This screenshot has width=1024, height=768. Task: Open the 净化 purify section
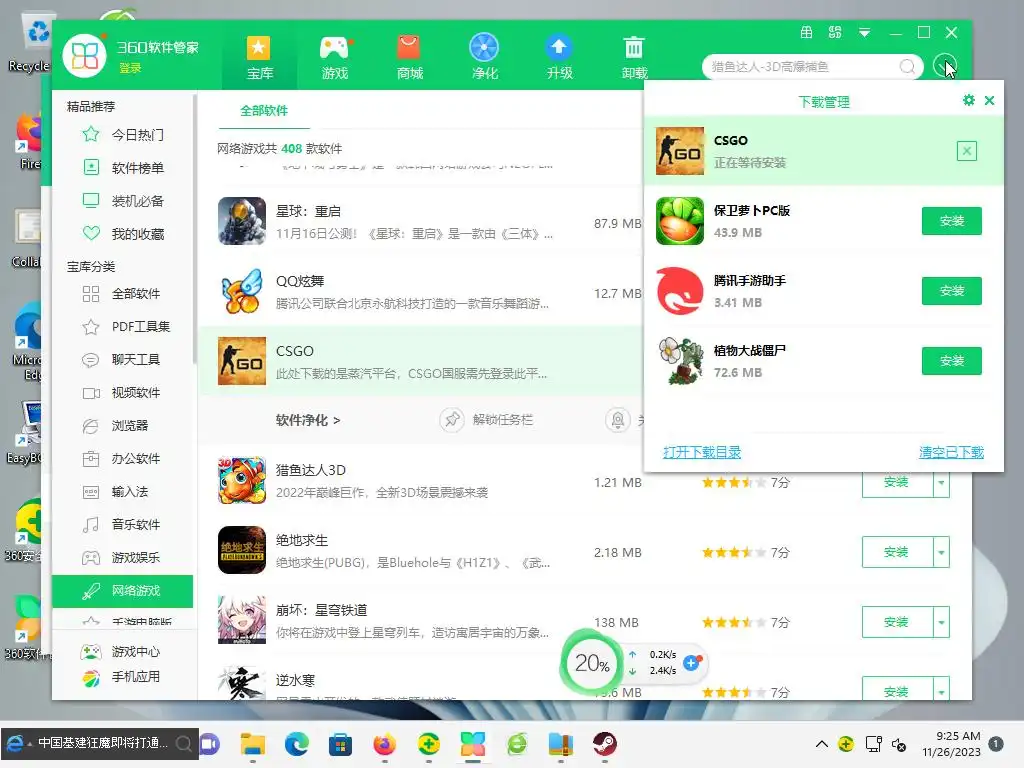pyautogui.click(x=484, y=57)
